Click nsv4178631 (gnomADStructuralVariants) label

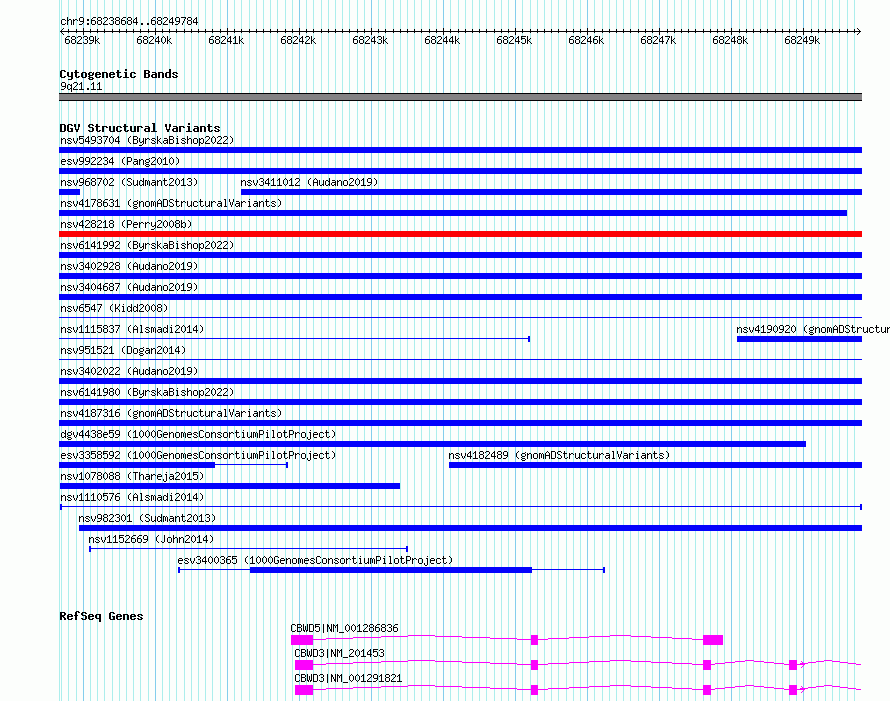coord(171,203)
